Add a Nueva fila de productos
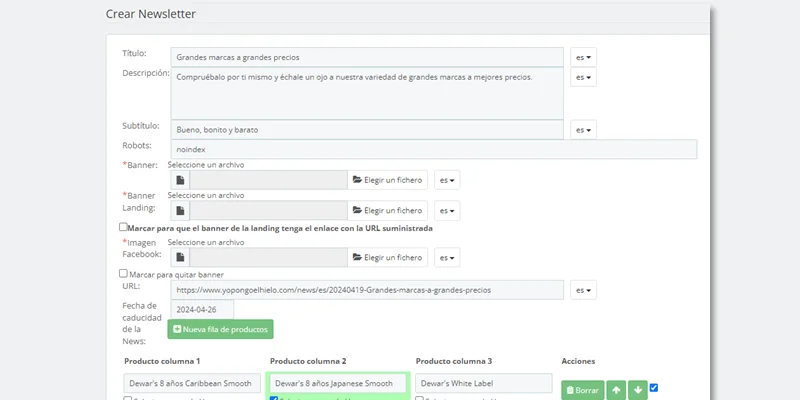 (x=220, y=329)
